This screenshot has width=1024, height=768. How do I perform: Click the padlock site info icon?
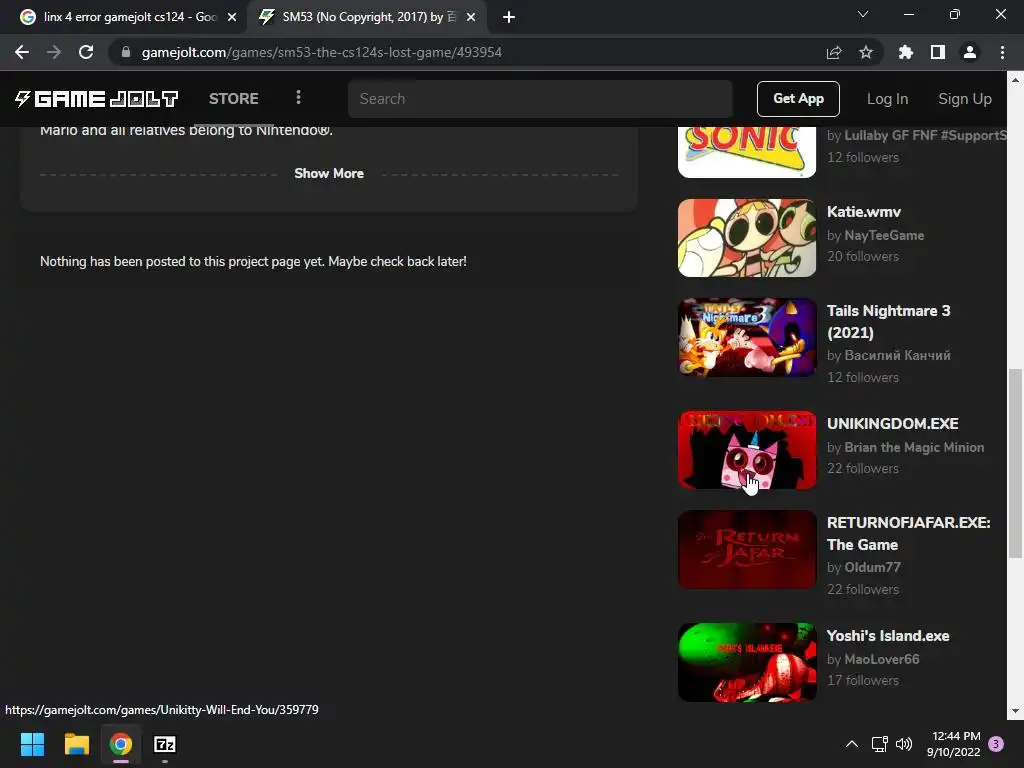point(126,52)
